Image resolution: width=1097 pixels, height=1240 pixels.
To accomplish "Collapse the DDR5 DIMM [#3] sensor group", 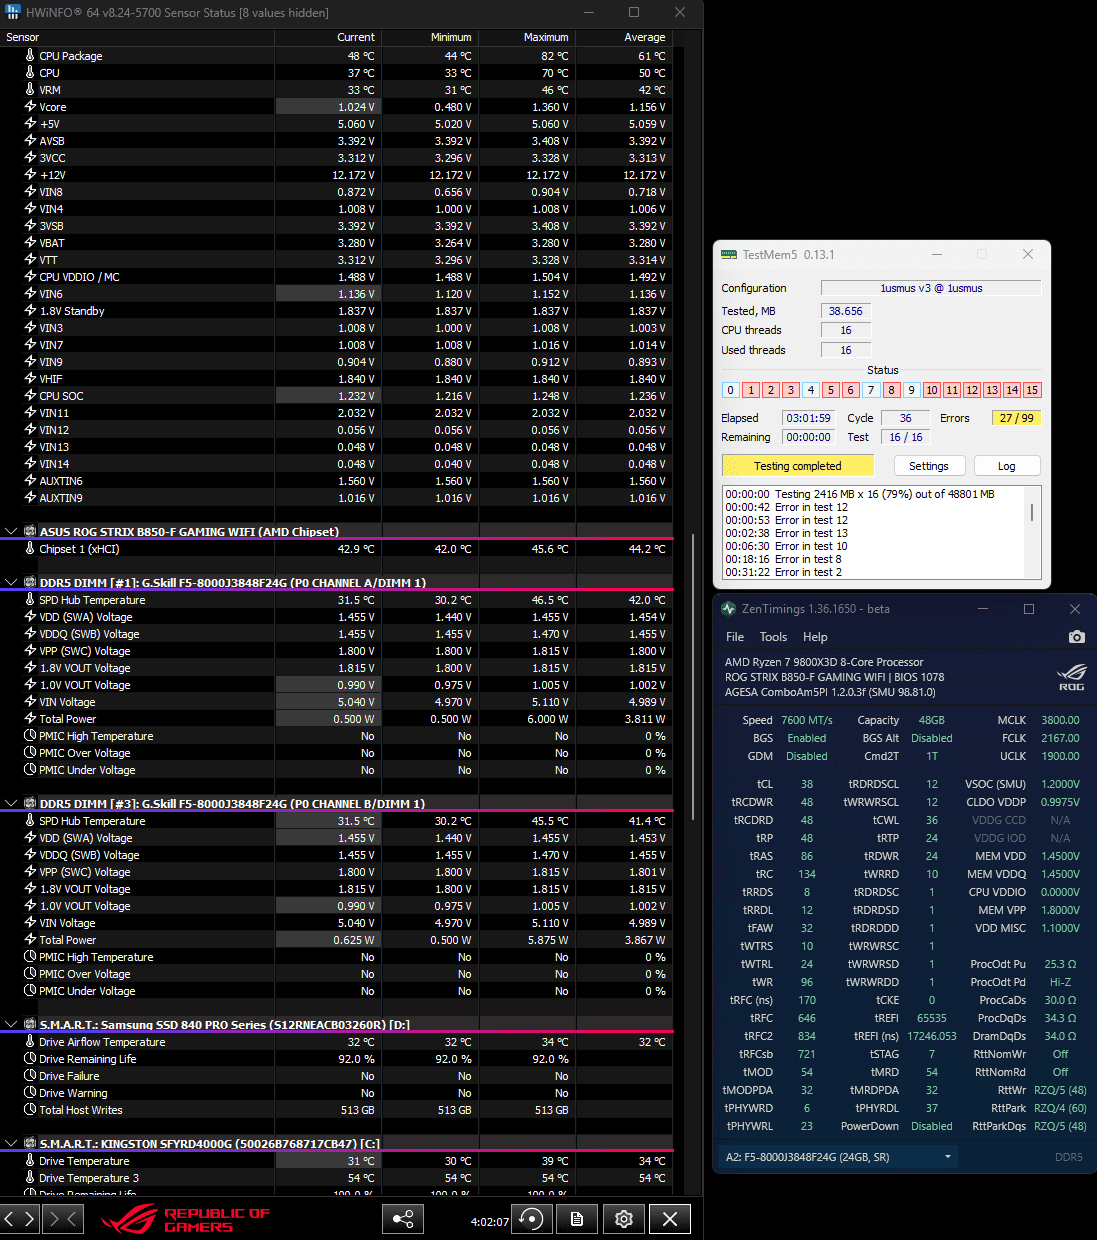I will click(11, 804).
